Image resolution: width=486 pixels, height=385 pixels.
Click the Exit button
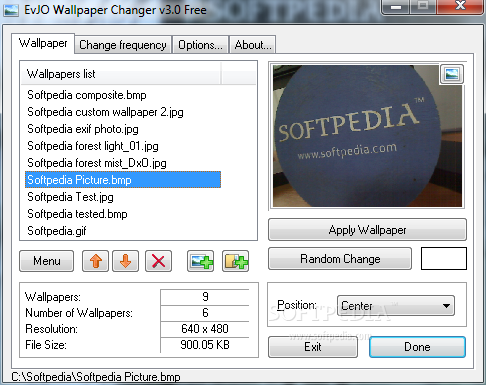coord(313,347)
